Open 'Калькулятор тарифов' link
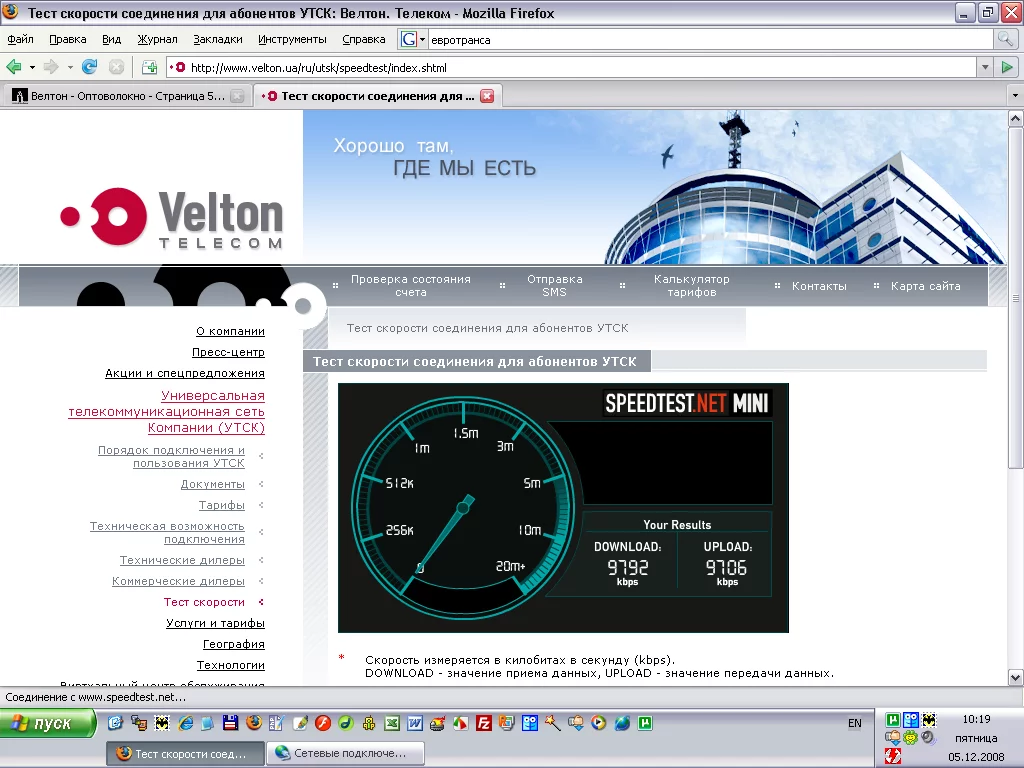The height and width of the screenshot is (768, 1024). click(692, 285)
